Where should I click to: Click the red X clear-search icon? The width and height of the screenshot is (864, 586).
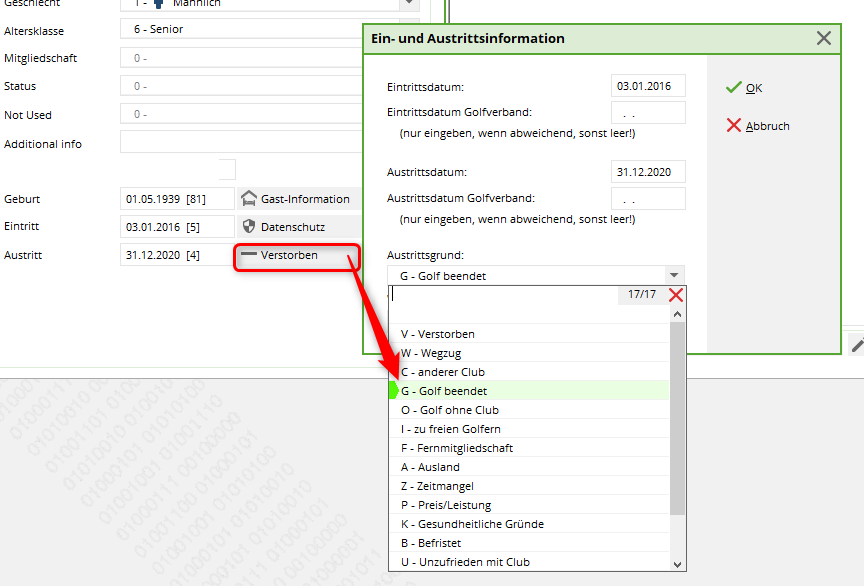676,295
